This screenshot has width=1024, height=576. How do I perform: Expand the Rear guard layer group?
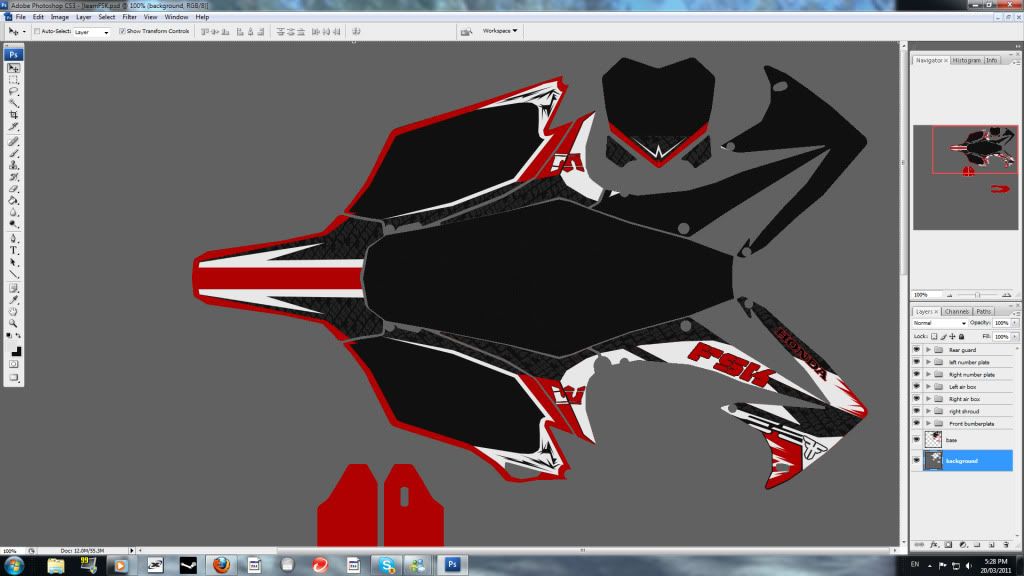[928, 350]
